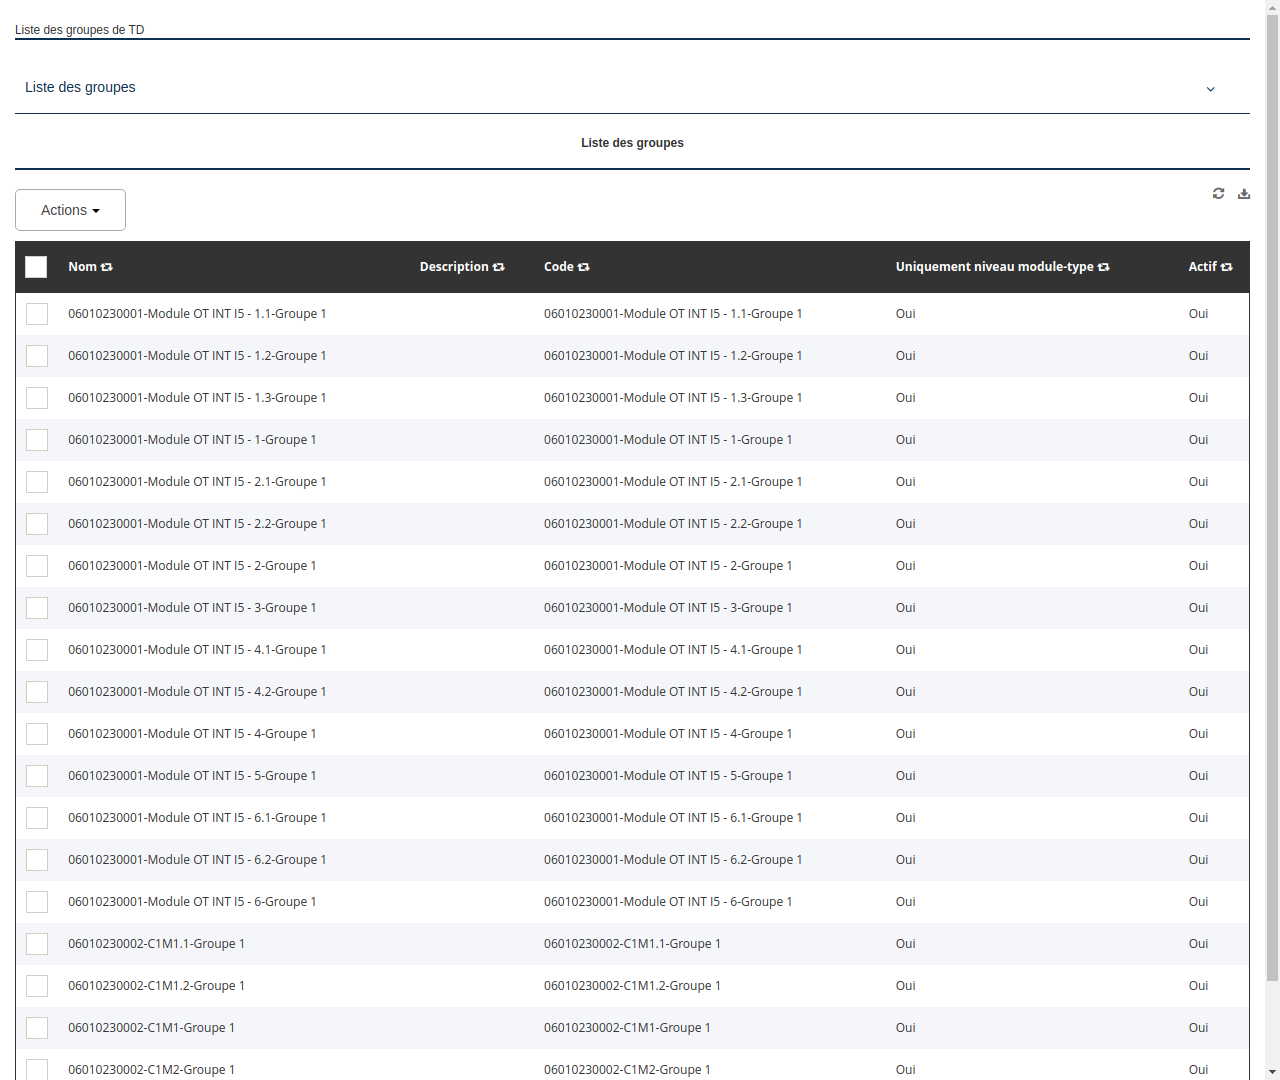The height and width of the screenshot is (1080, 1280).
Task: Click the sort icon beside Actif
Action: click(1229, 267)
